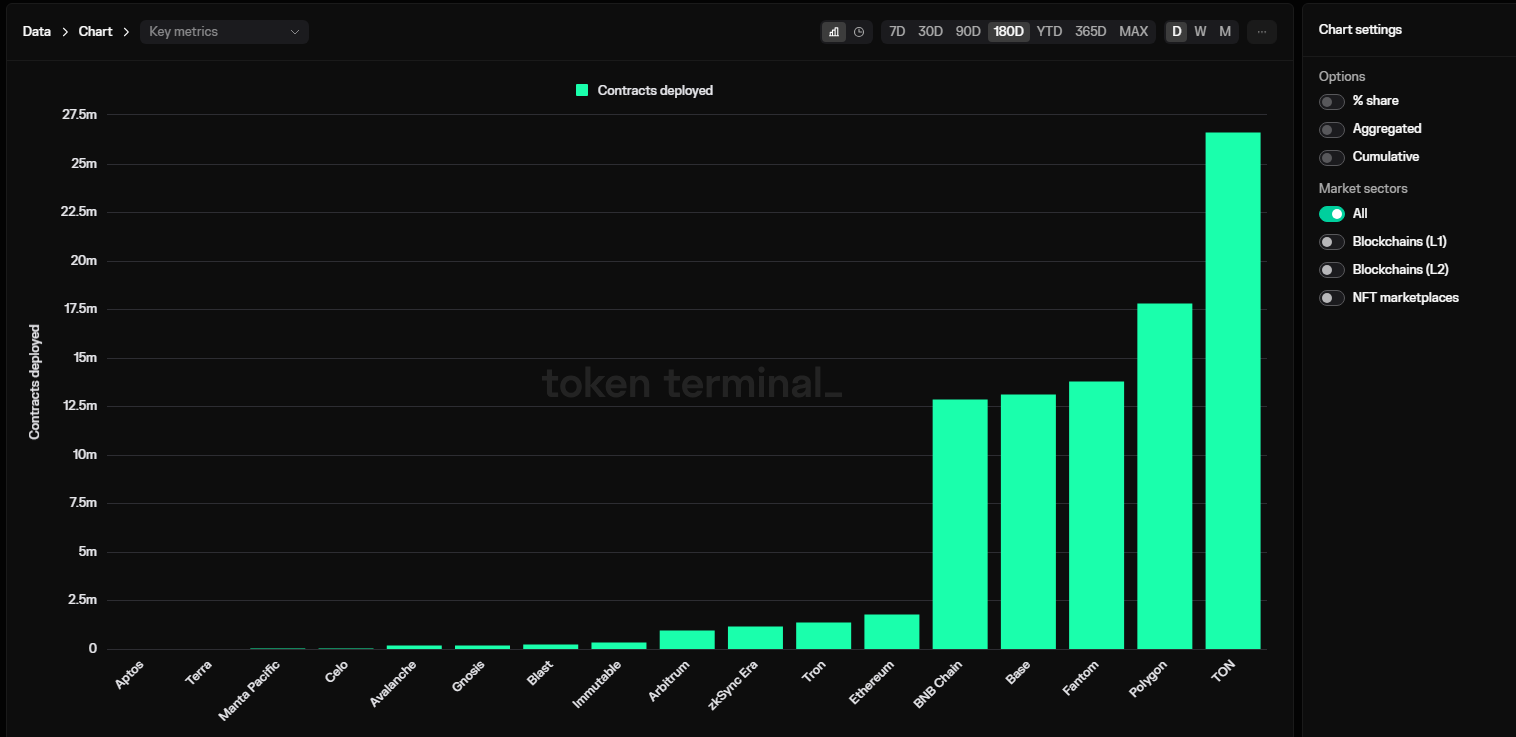
Task: Switch to the clock timeline view icon
Action: [x=859, y=32]
